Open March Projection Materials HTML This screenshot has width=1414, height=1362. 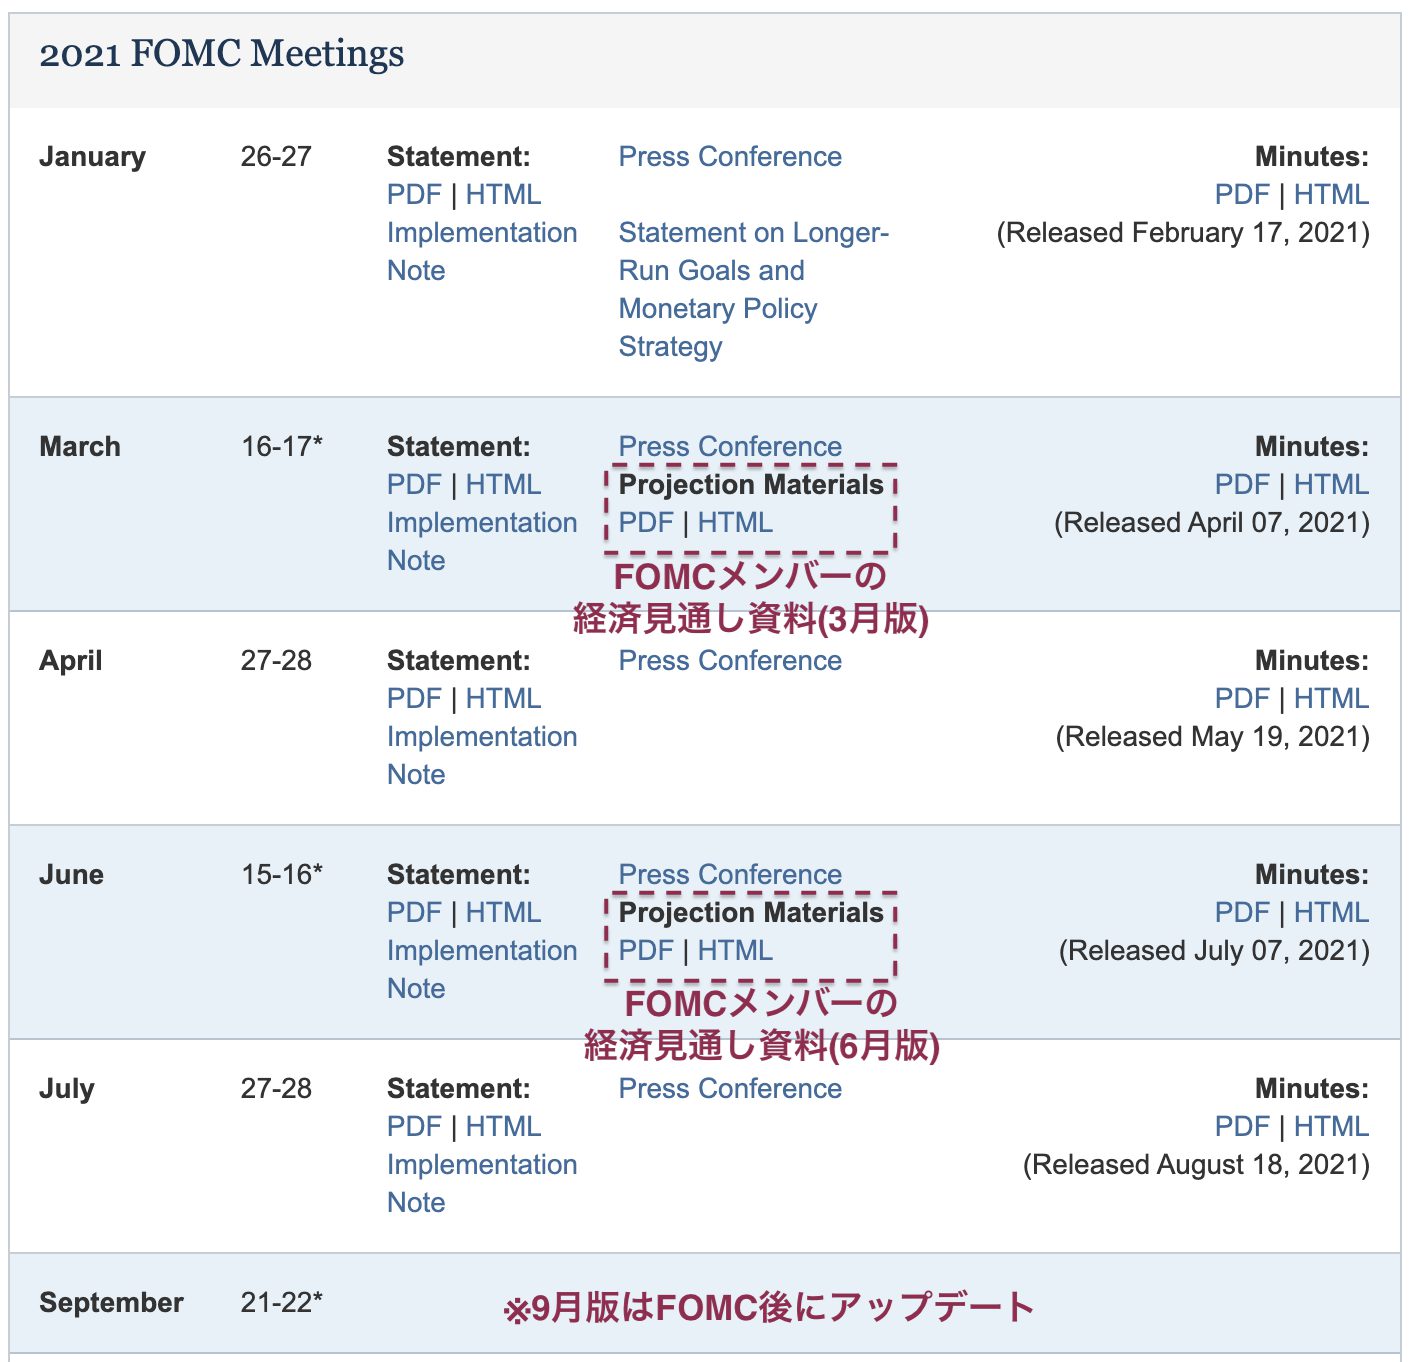pyautogui.click(x=735, y=523)
